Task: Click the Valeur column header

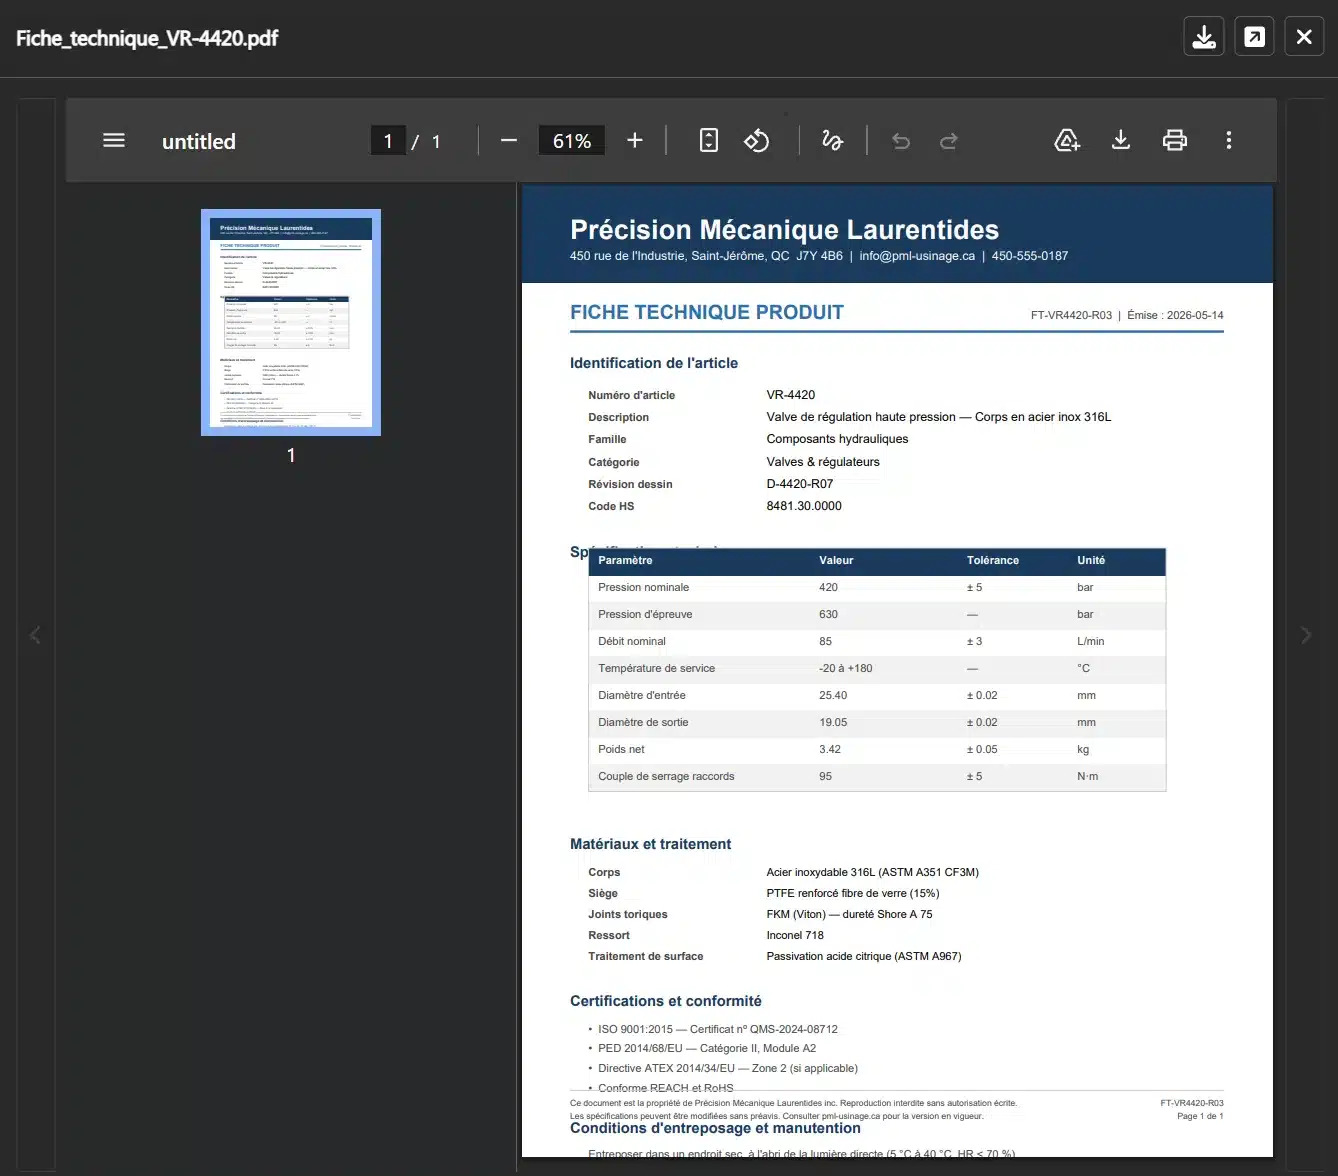Action: click(836, 560)
